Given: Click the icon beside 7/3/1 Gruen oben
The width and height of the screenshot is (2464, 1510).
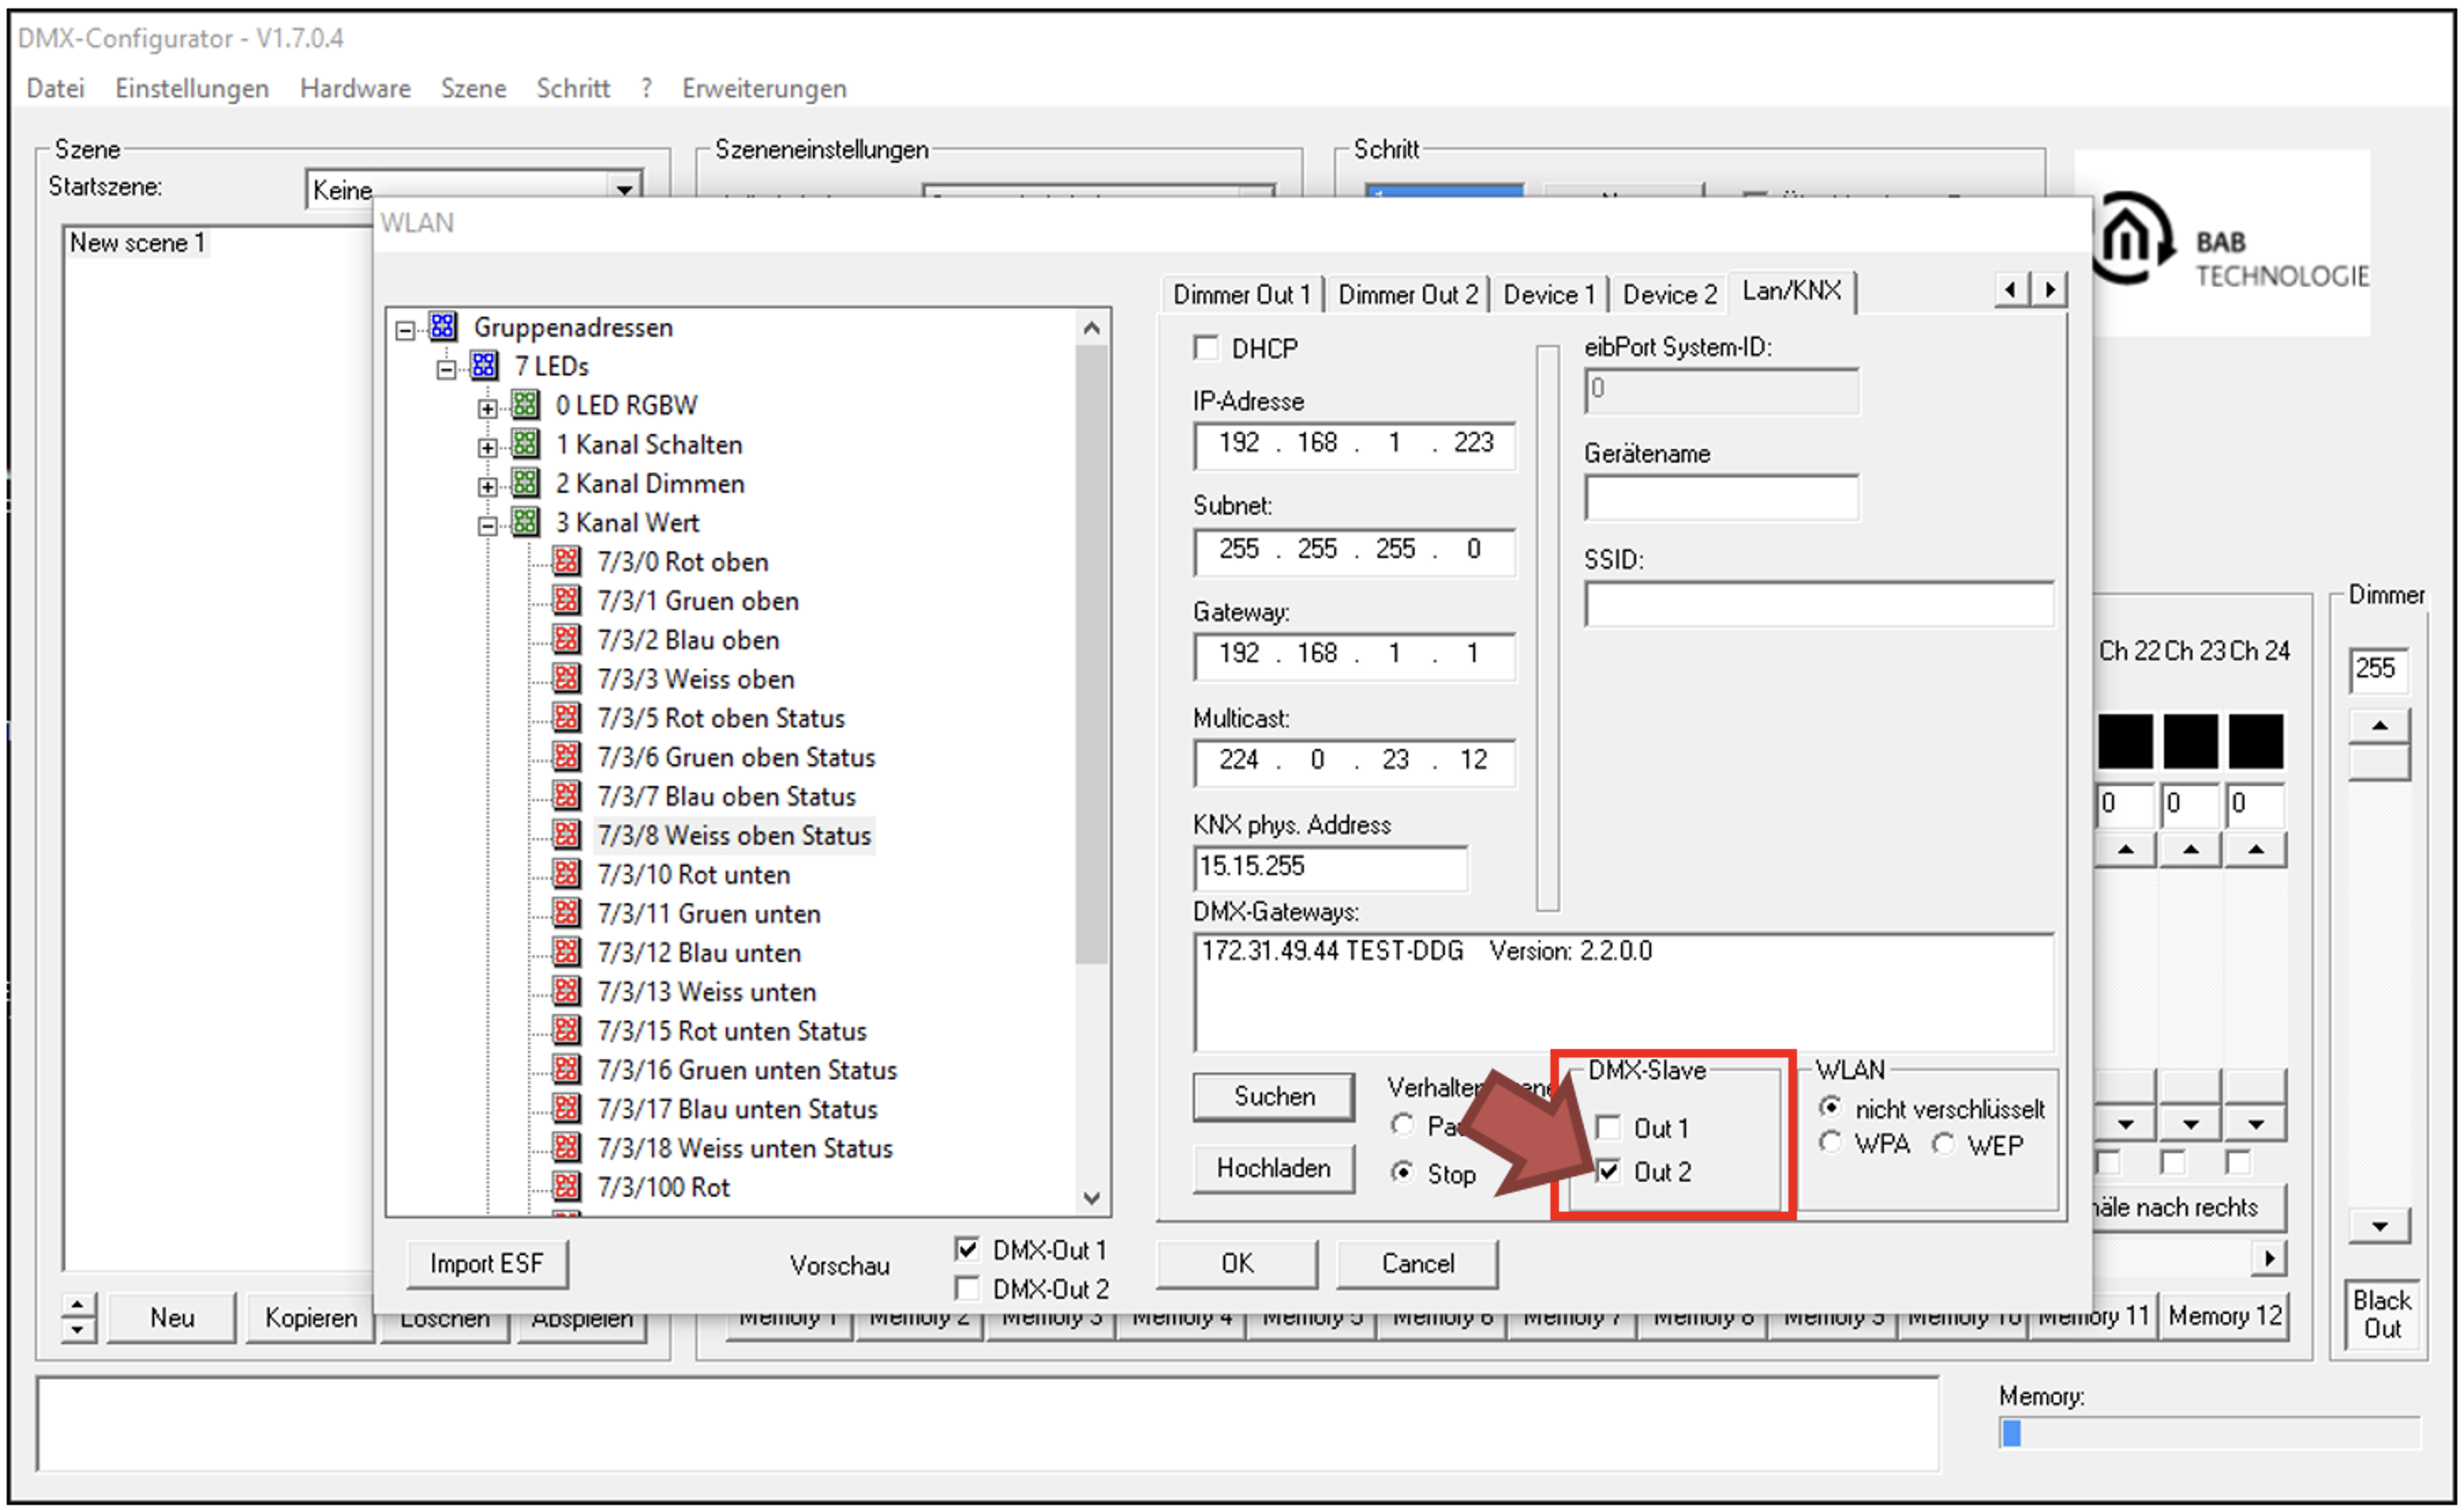Looking at the screenshot, I should pyautogui.click(x=567, y=600).
